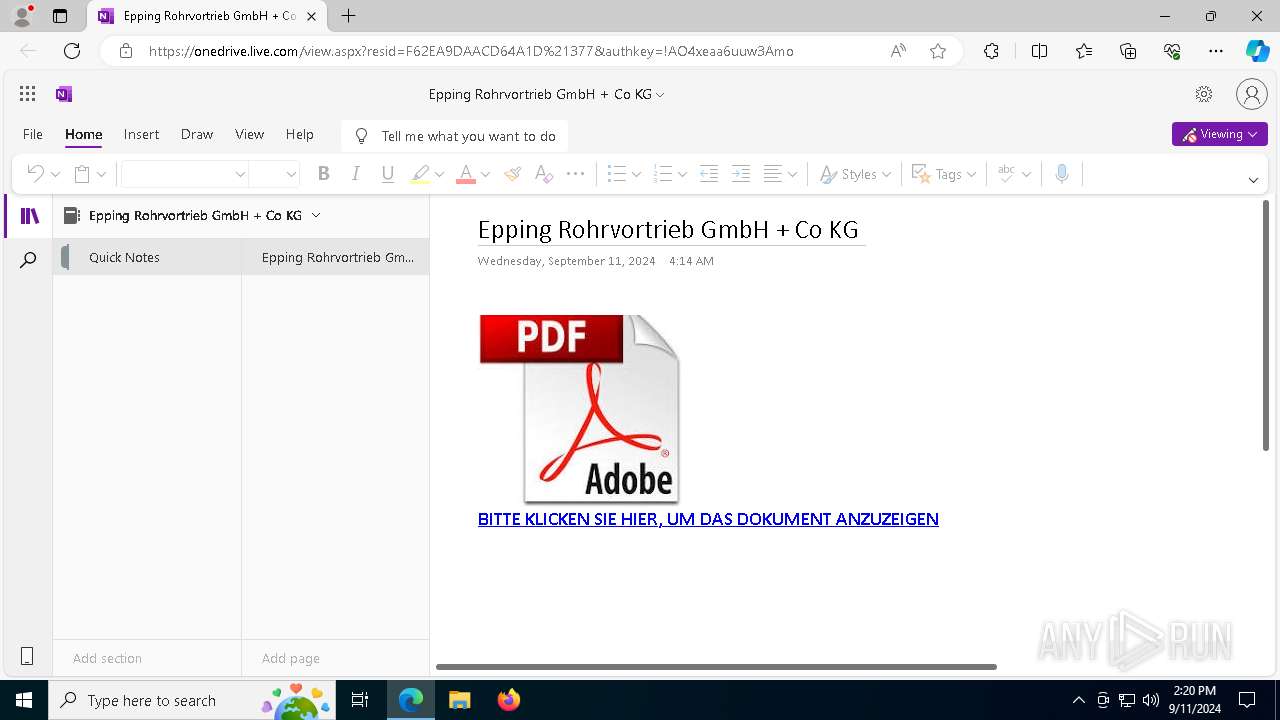Apply the red font color
Screen dimensions: 1280x720
[x=466, y=174]
